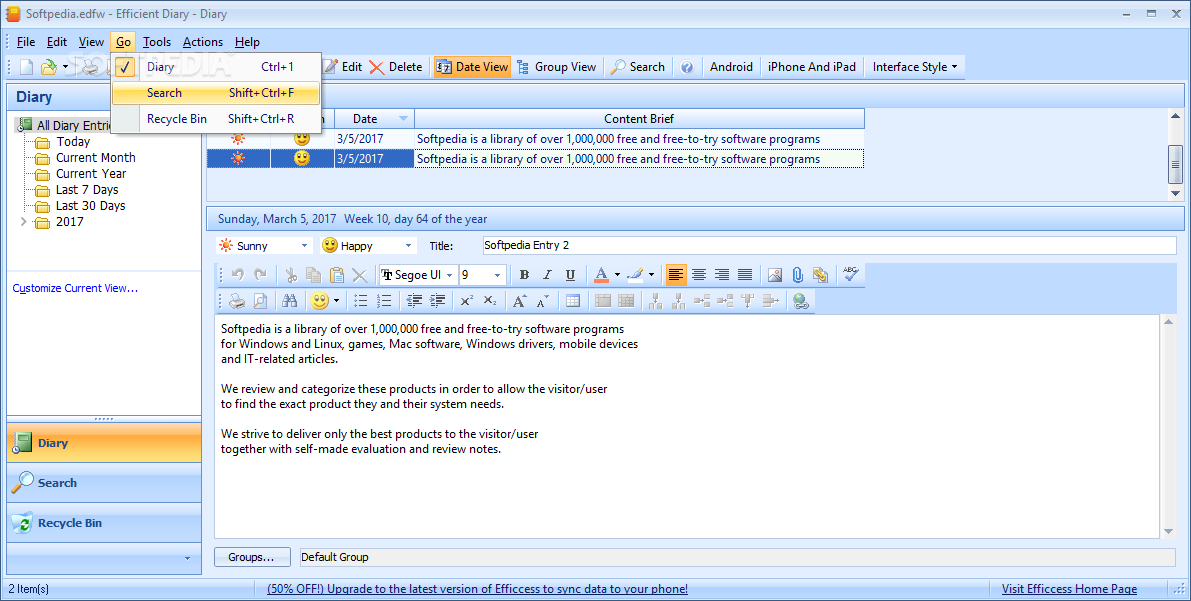Screen dimensions: 1191x601
Task: Open the Happy mood dropdown
Action: coord(408,246)
